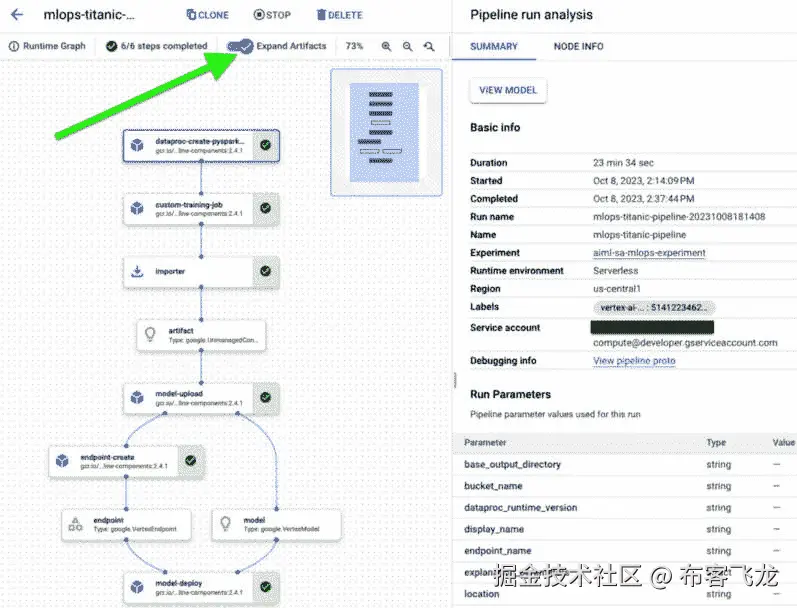Click the View Model button
Screen dimensions: 797x608
click(508, 90)
